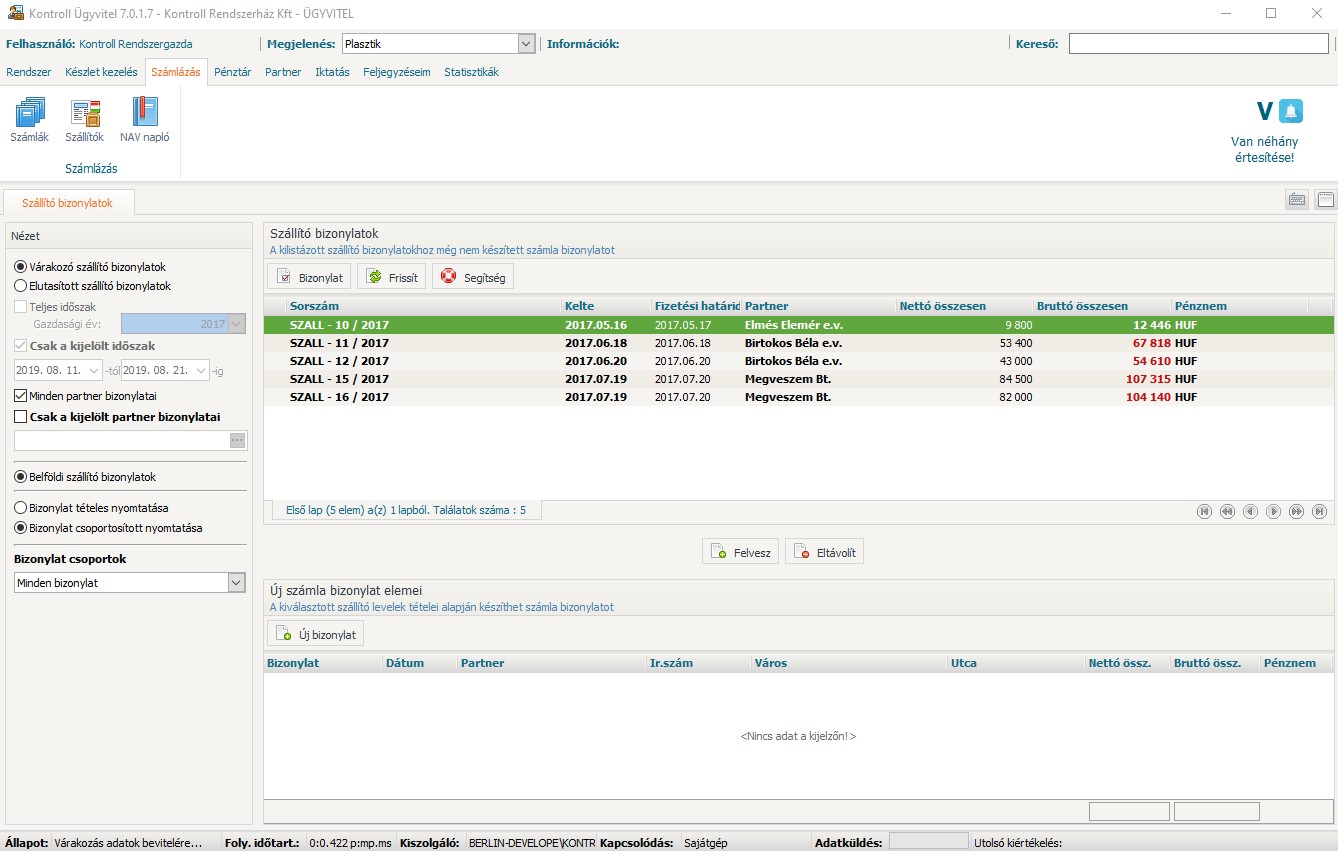This screenshot has width=1338, height=851.
Task: Open the Statisztikák menu tab
Action: tap(471, 72)
